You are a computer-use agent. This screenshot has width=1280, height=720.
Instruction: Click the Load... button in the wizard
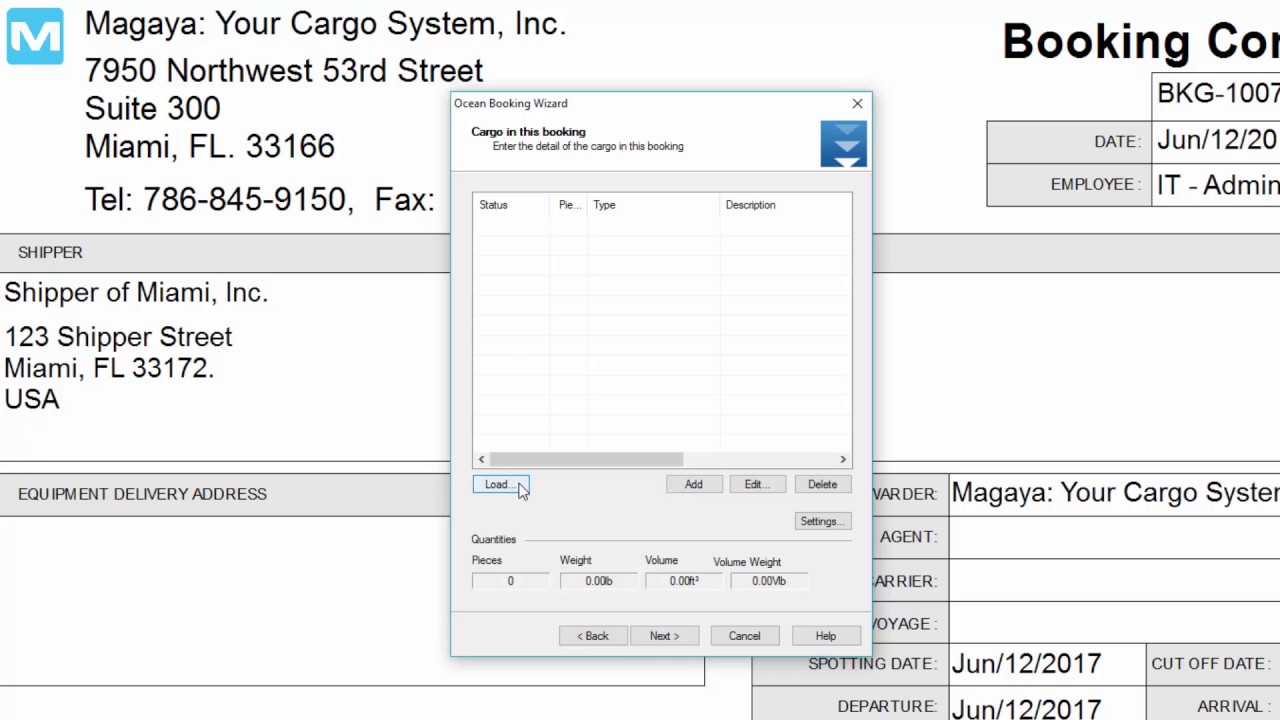click(500, 484)
